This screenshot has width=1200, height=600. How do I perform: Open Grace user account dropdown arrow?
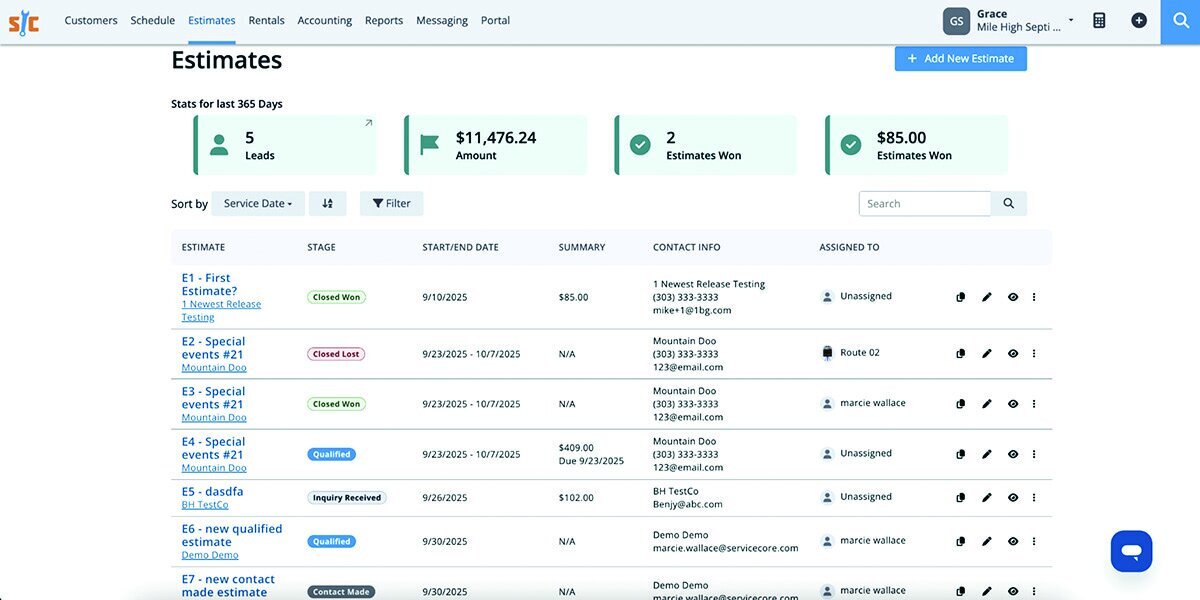[1071, 20]
